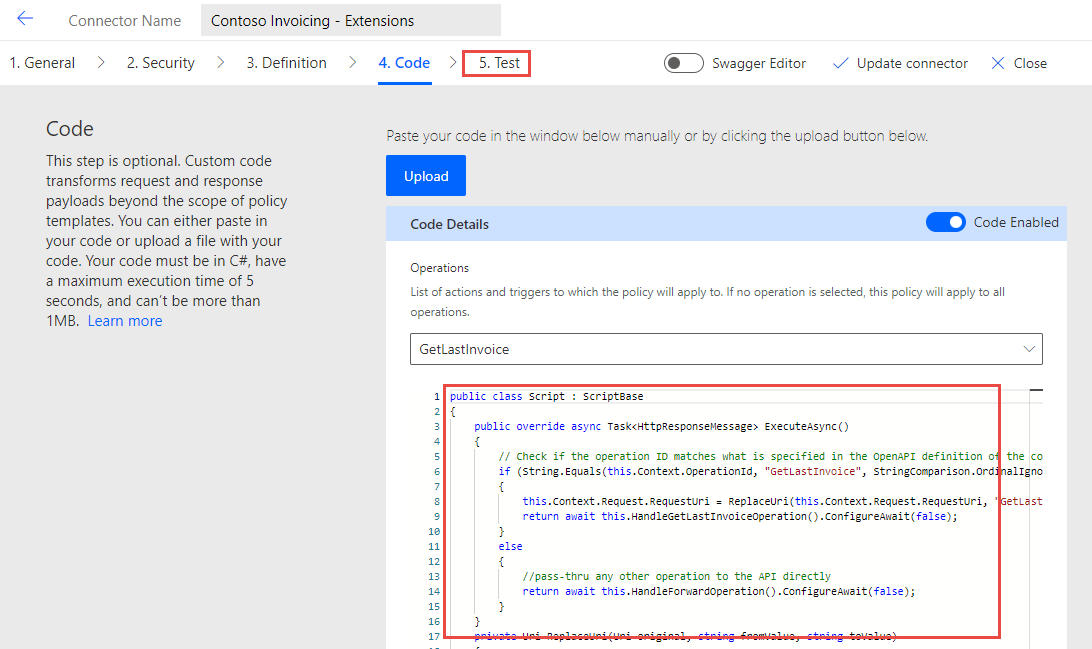
Task: Expand the operations selector under Code Details
Action: (x=727, y=349)
